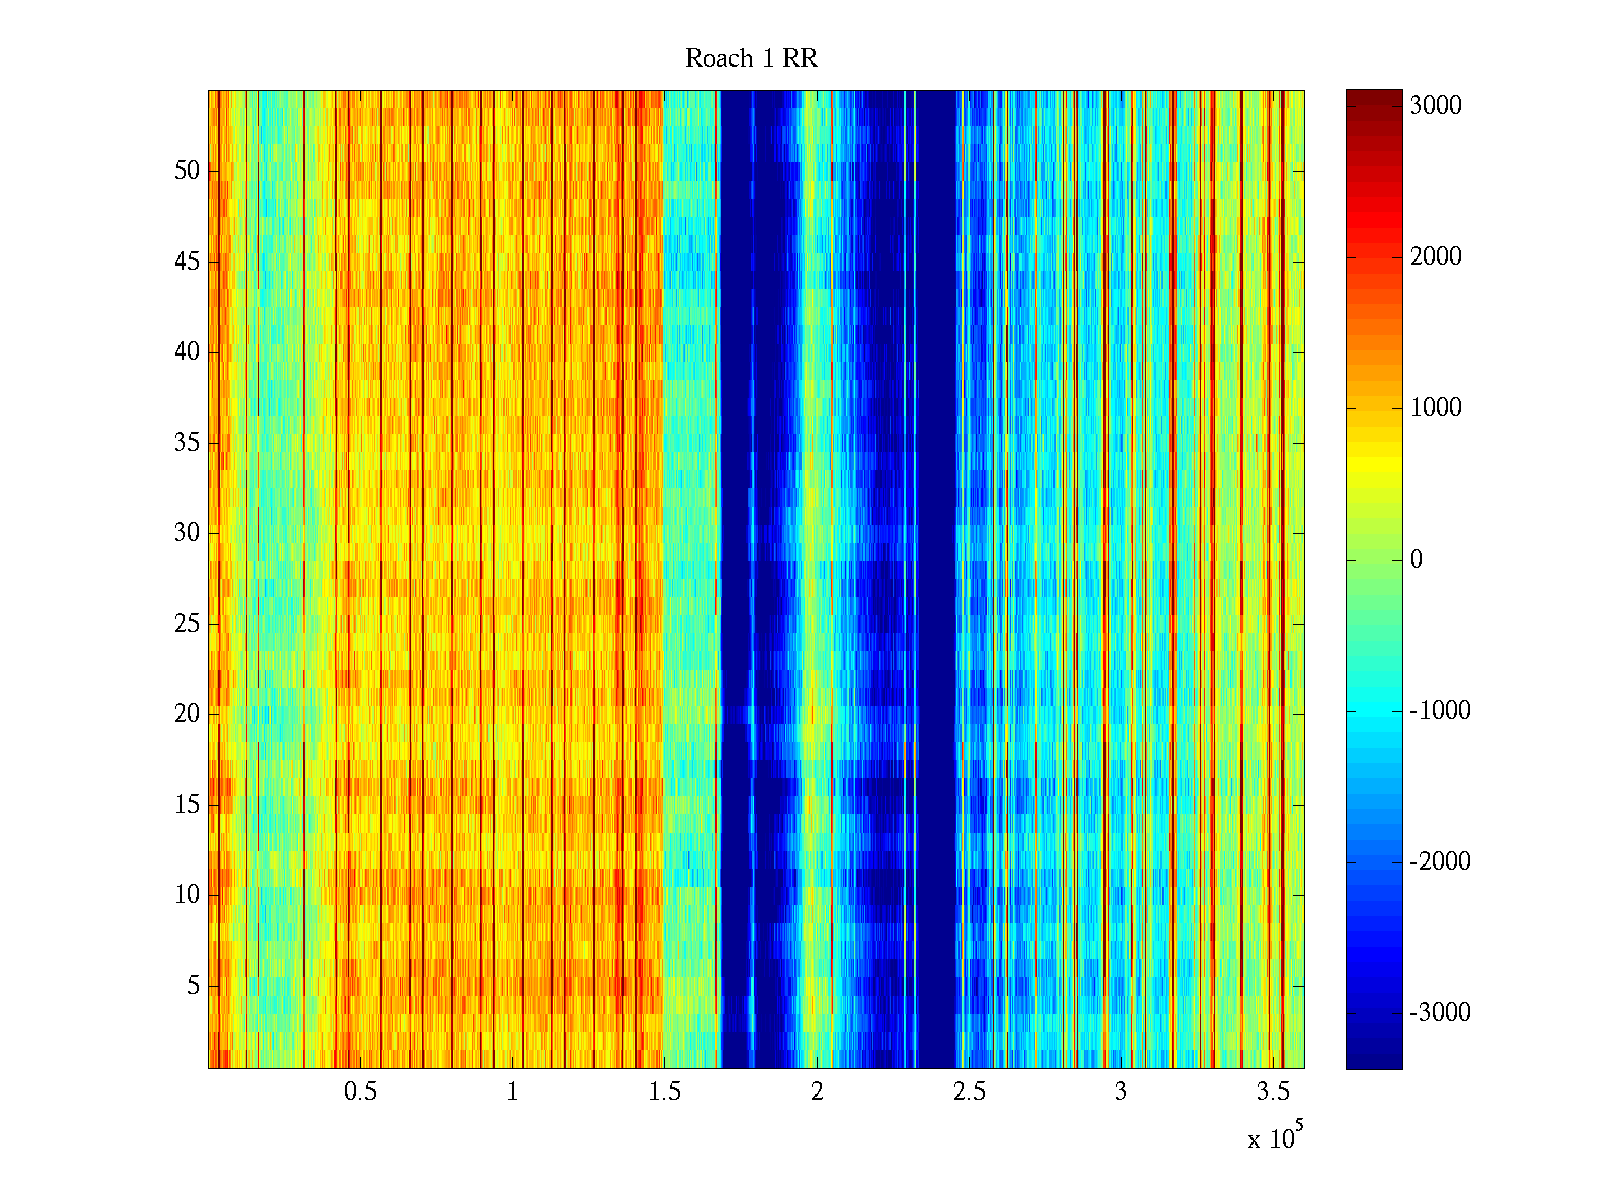This screenshot has height=1200, width=1600.
Task: Click the x-axis tick label 3.5
Action: pos(1272,1092)
